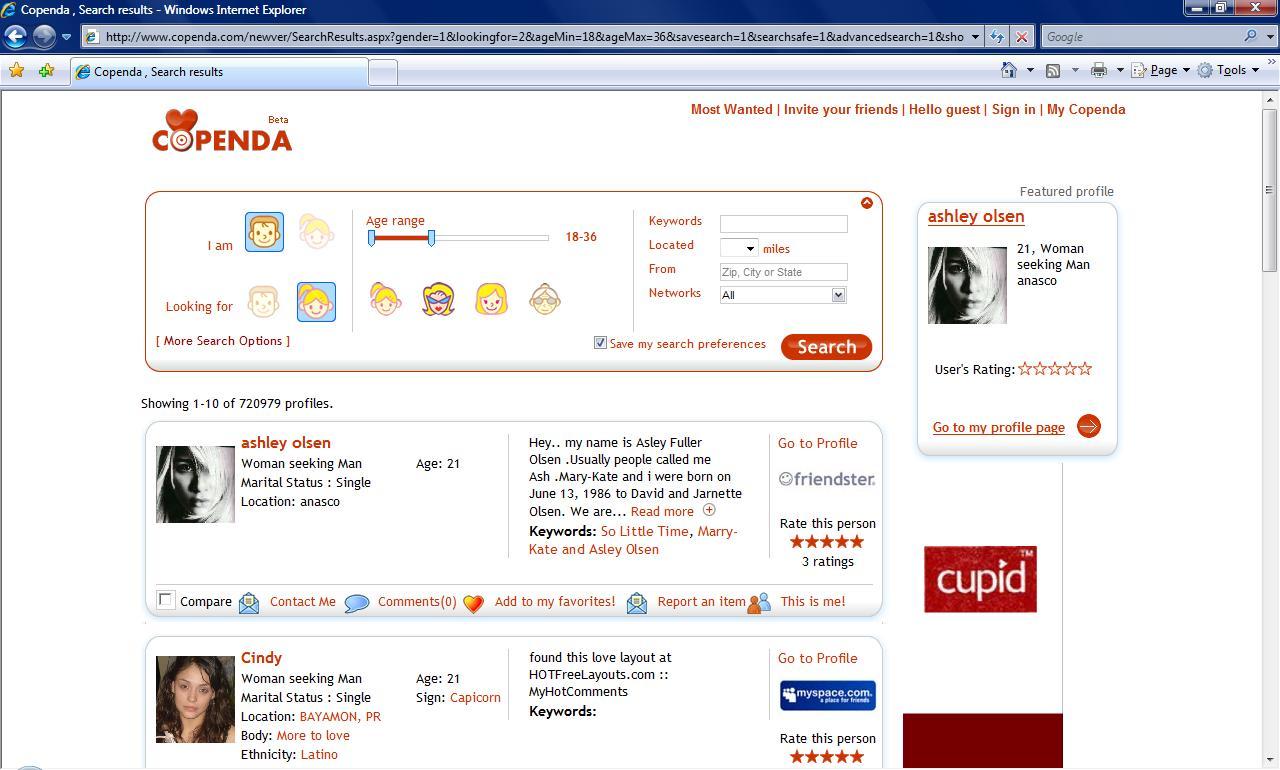
Task: Click the browser Forward arrow button
Action: (44, 37)
